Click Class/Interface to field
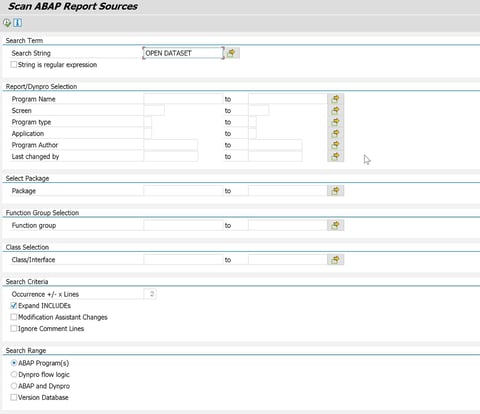This screenshot has height=414, width=480. 288,260
